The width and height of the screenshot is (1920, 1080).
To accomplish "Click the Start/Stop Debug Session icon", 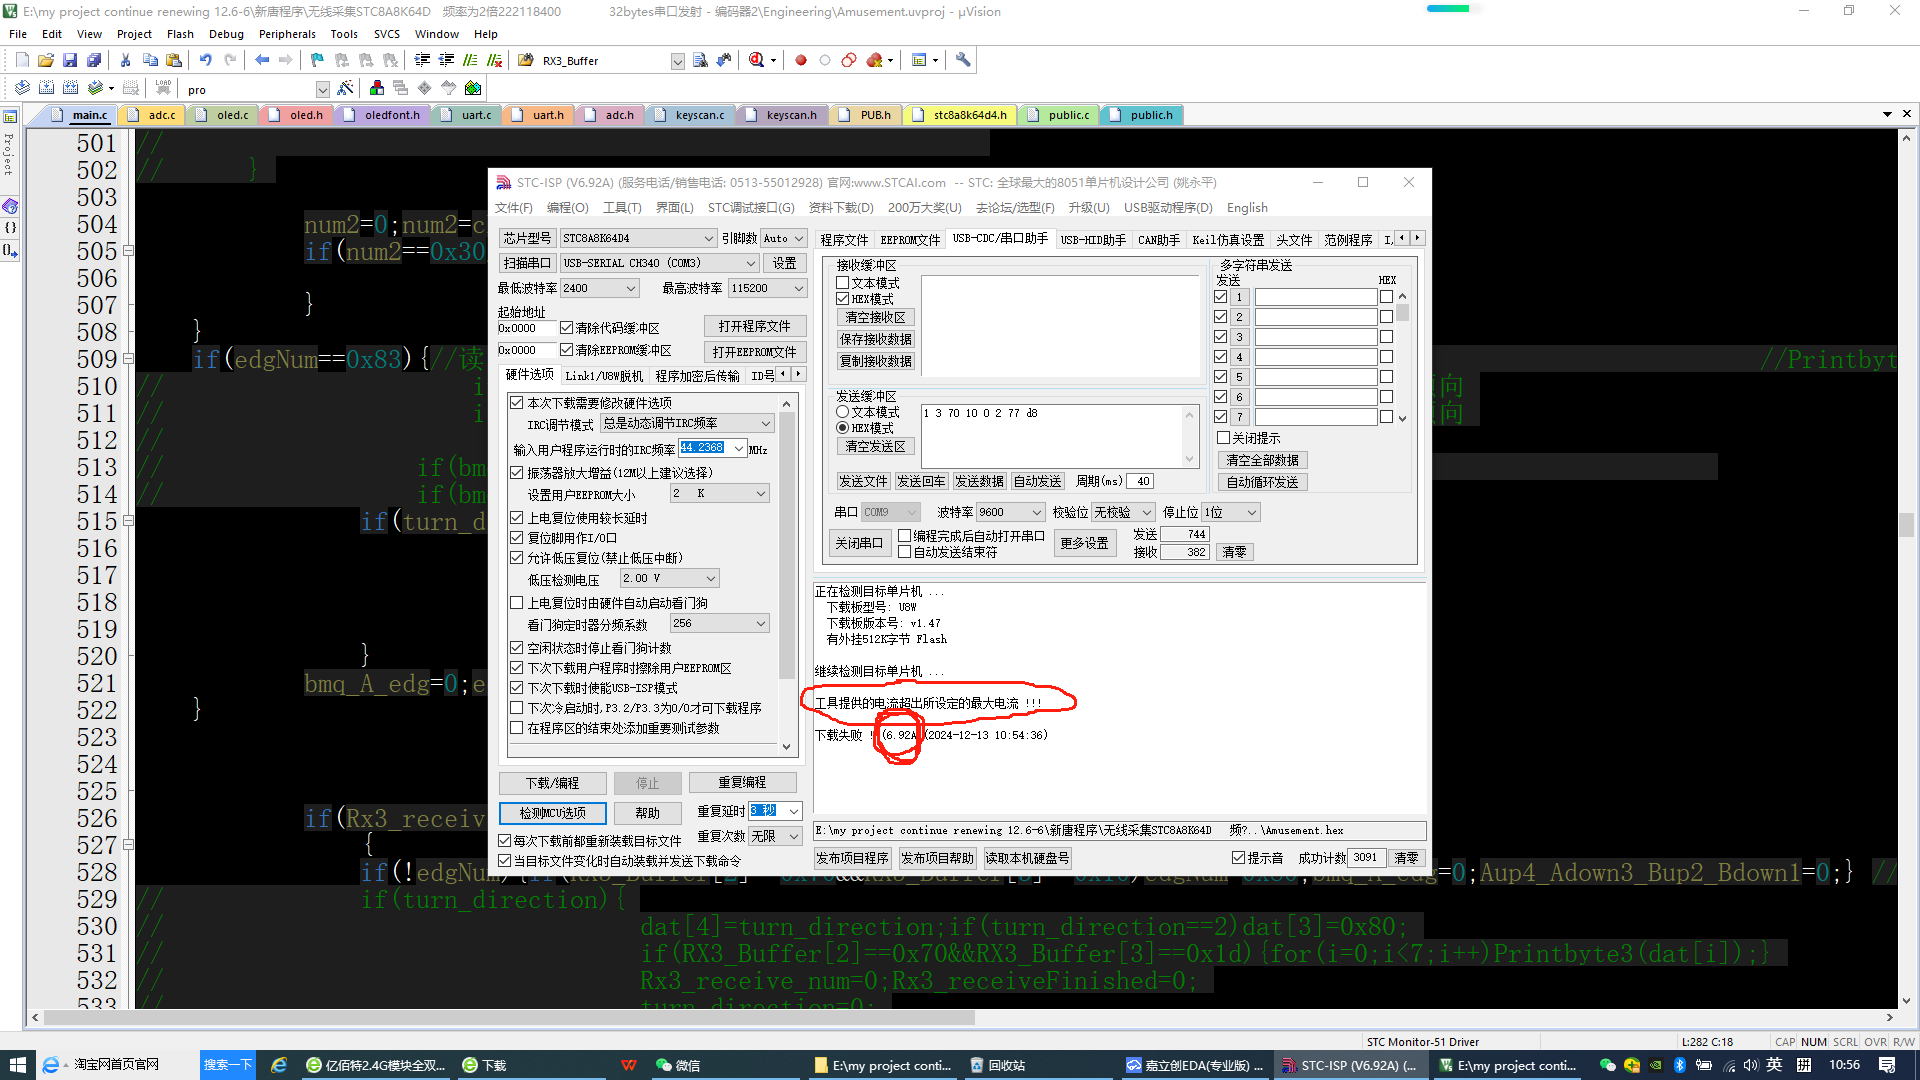I will (x=758, y=61).
